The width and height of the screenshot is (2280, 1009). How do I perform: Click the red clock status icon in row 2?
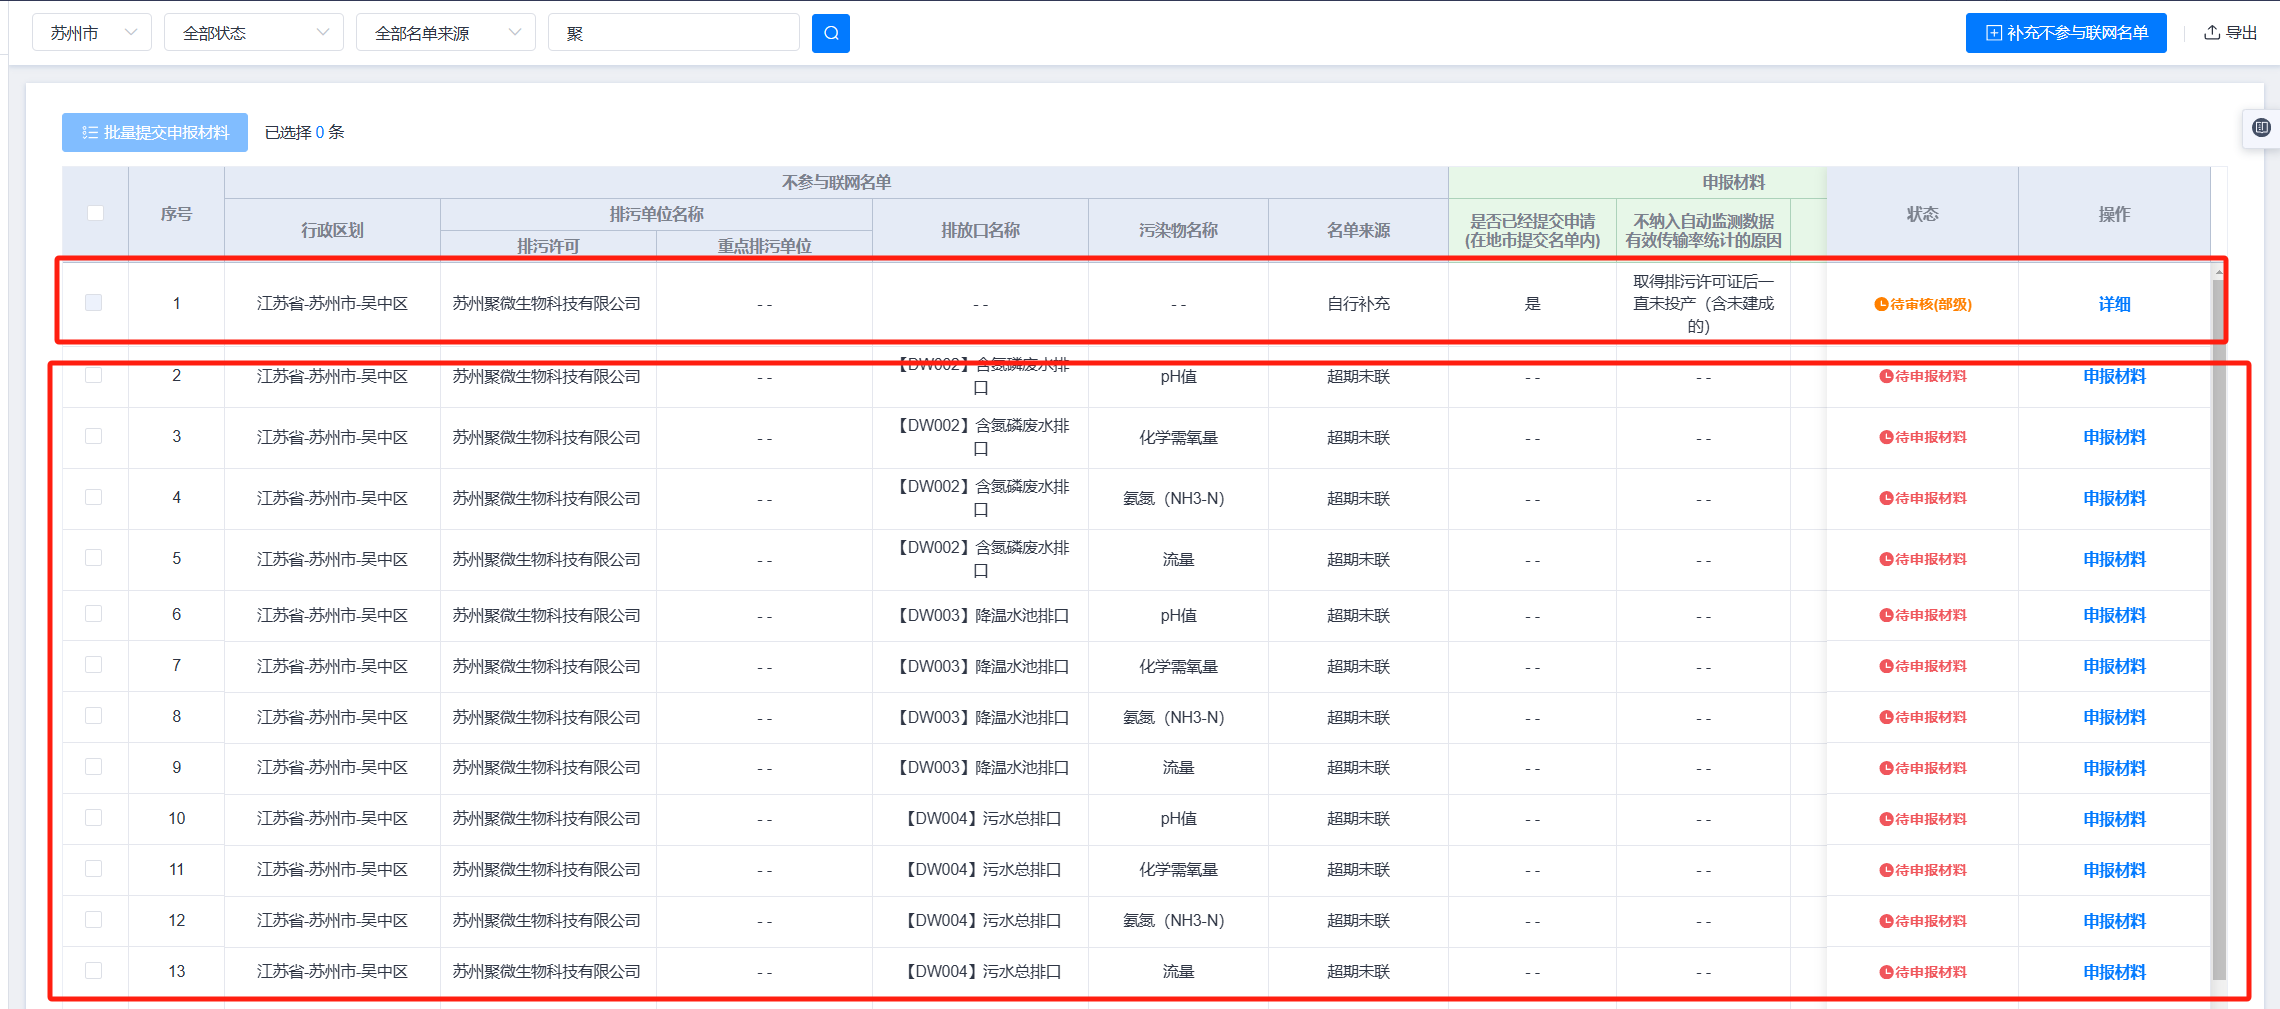tap(1886, 376)
